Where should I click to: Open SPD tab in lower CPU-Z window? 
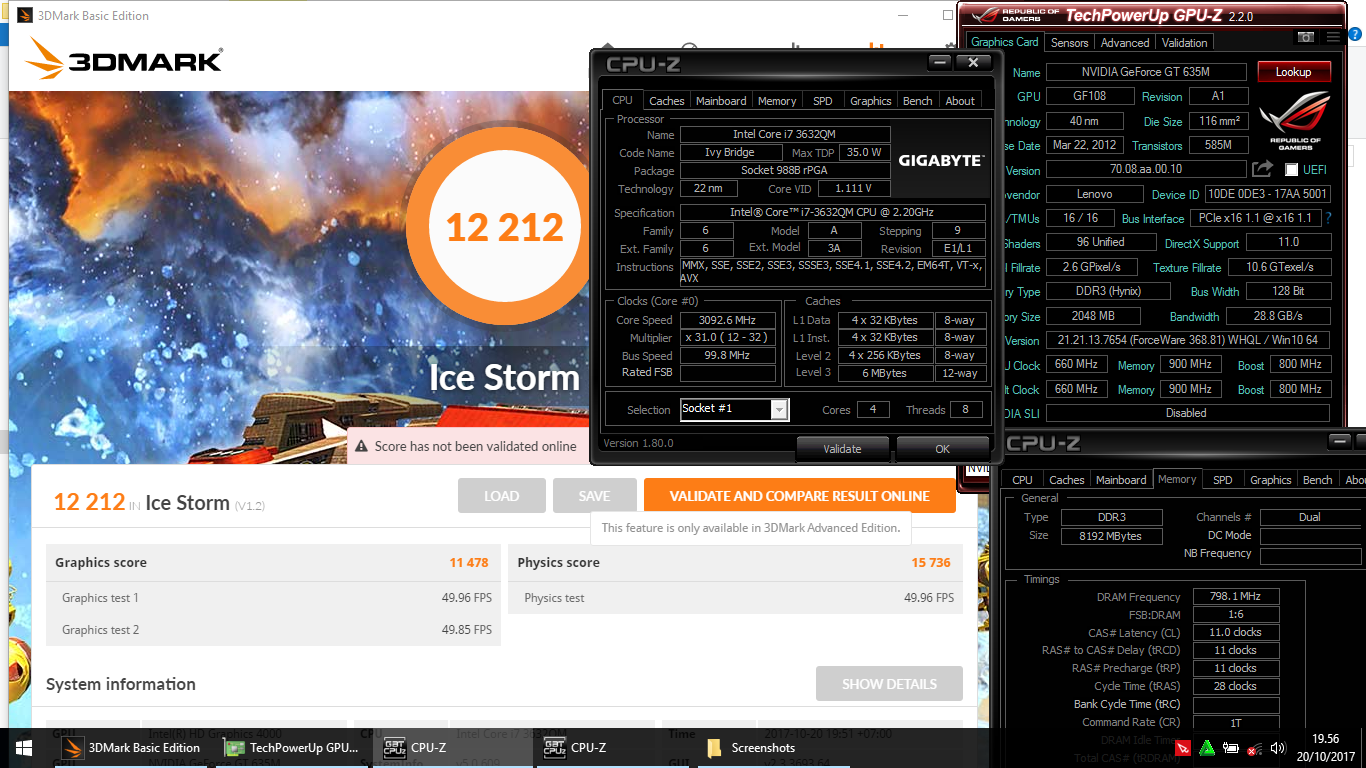pyautogui.click(x=1222, y=480)
